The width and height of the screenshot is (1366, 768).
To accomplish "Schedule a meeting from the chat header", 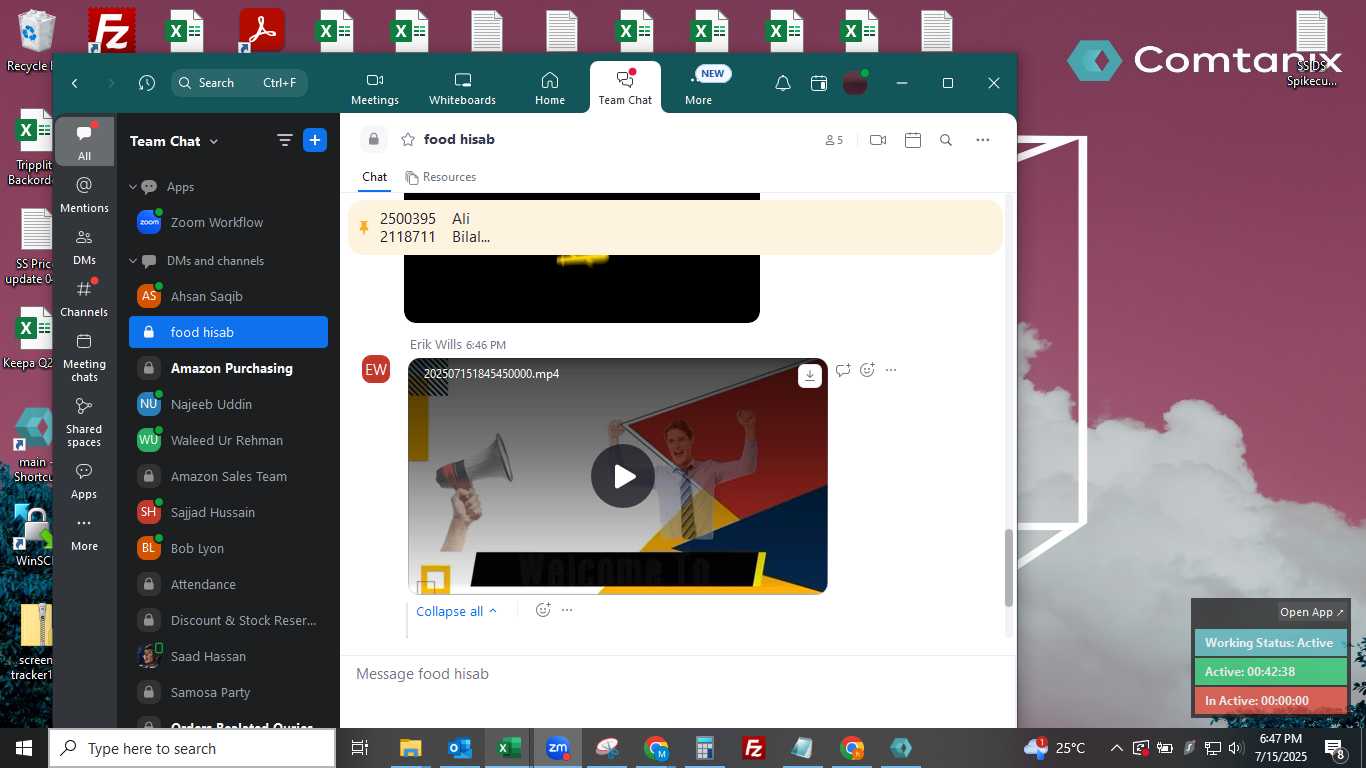I will pyautogui.click(x=913, y=140).
